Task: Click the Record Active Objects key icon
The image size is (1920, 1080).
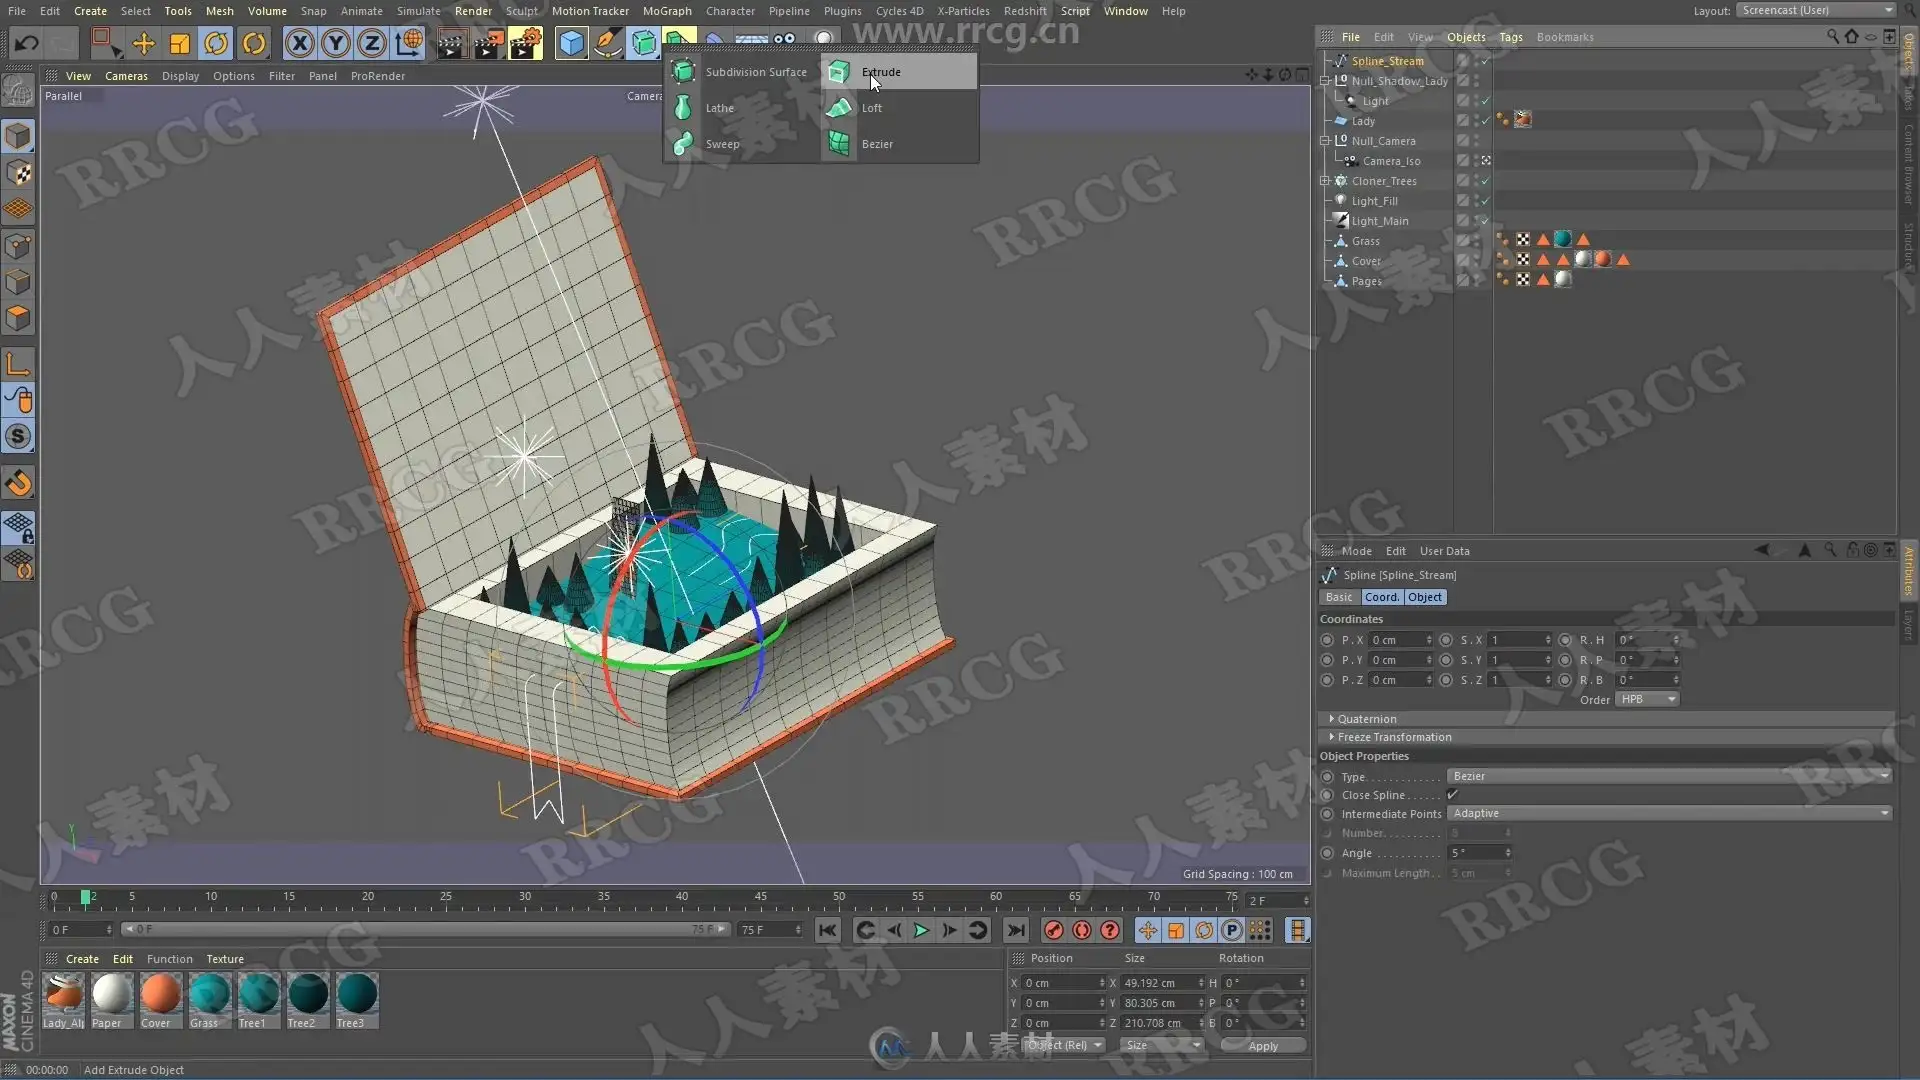Action: [1053, 931]
